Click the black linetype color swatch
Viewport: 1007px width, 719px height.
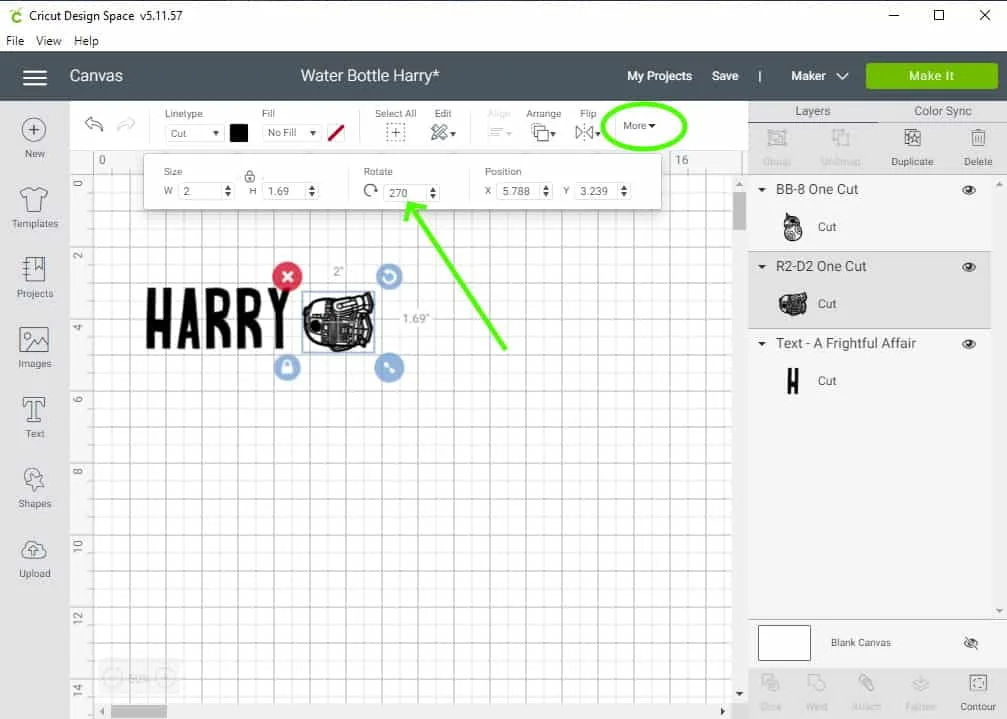[x=239, y=133]
